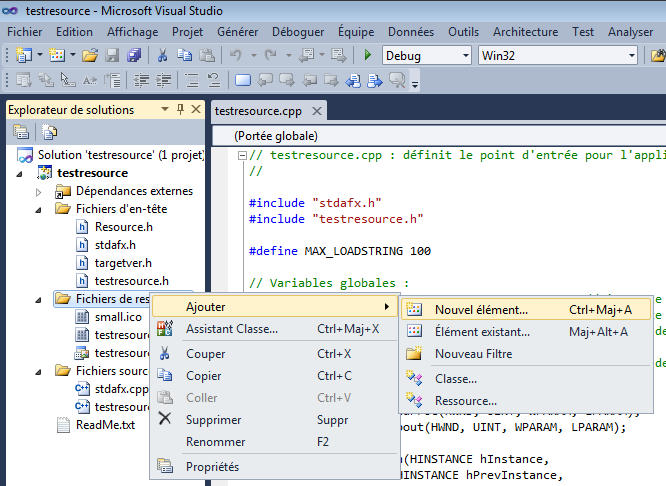Click the Uncomment Selection toolbar icon
The width and height of the screenshot is (666, 486).
coord(214,80)
